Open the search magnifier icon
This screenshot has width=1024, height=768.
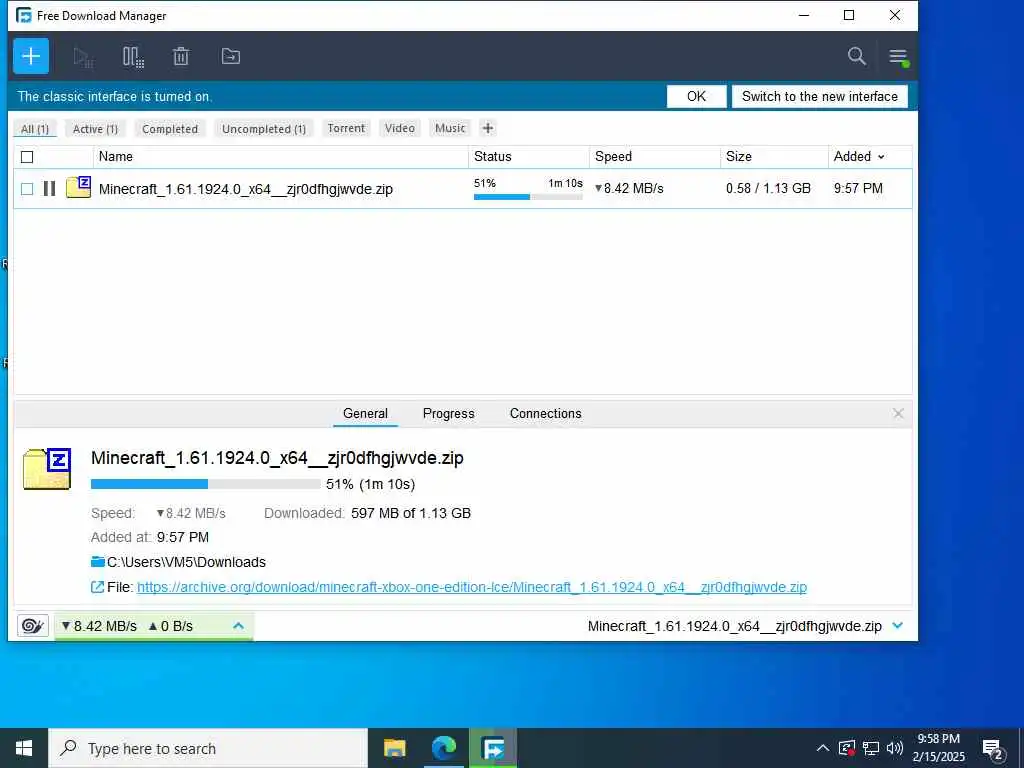point(856,56)
